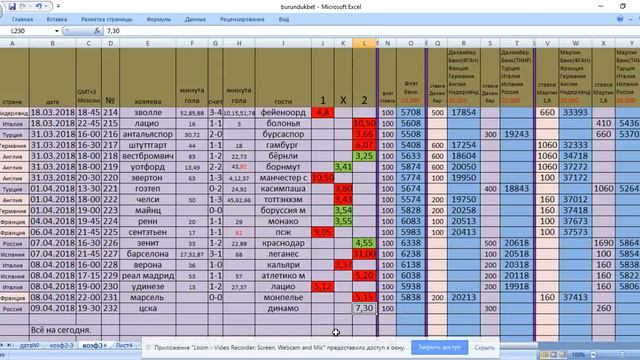Select cell with 7,30 in динамо row
This screenshot has width=640, height=360.
click(364, 308)
